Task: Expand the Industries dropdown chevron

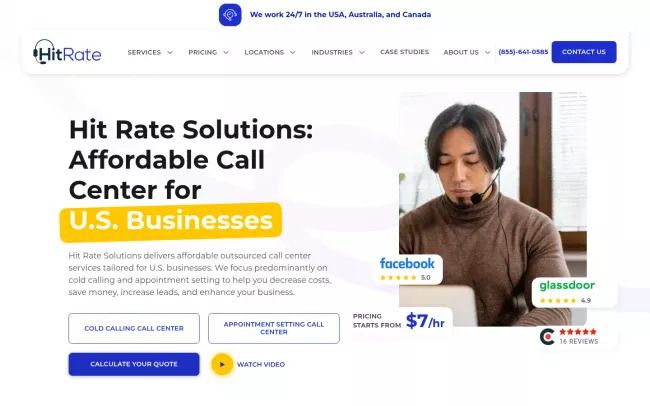Action: (x=362, y=52)
